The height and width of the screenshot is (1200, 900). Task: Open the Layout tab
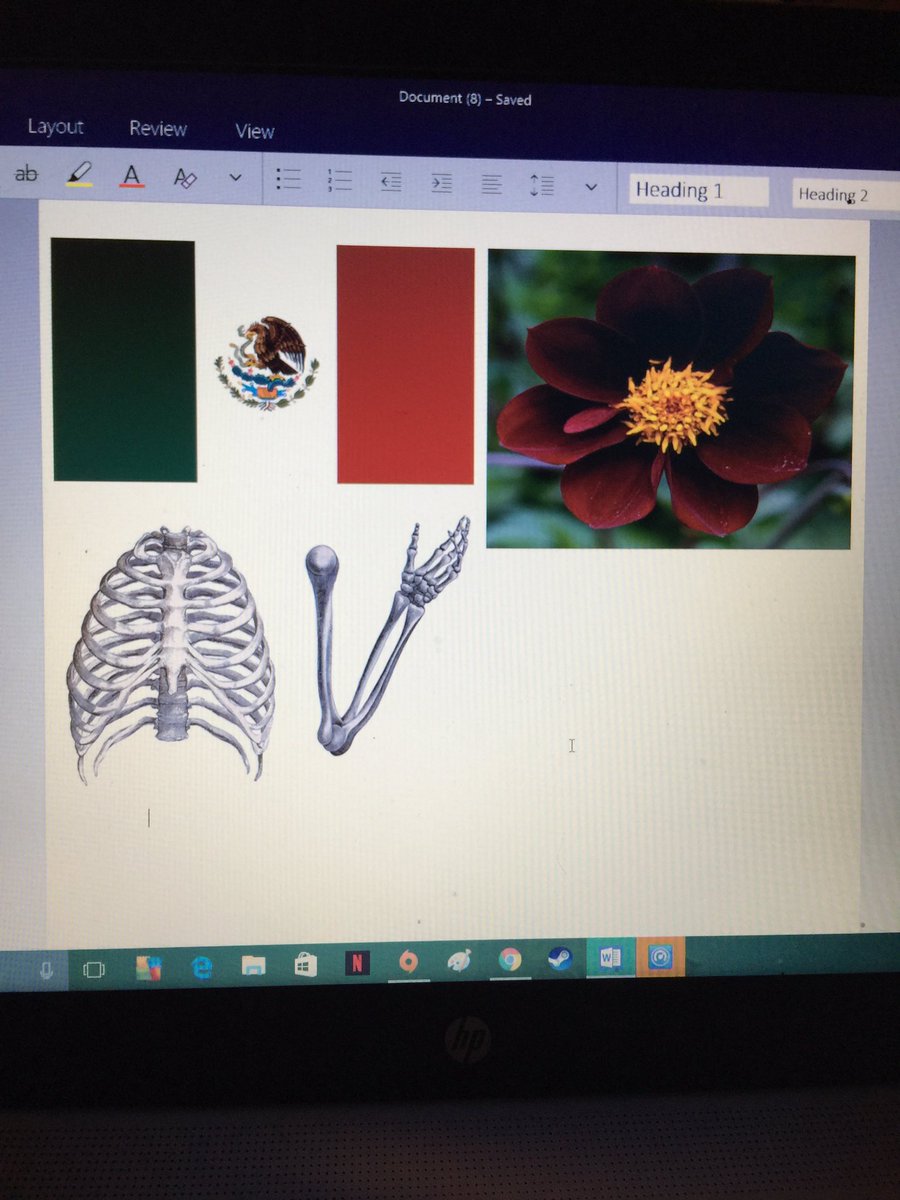55,127
